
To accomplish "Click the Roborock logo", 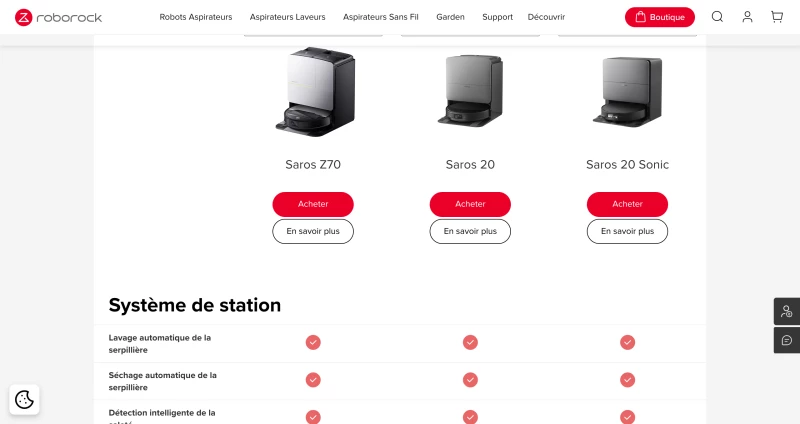I will pos(58,17).
